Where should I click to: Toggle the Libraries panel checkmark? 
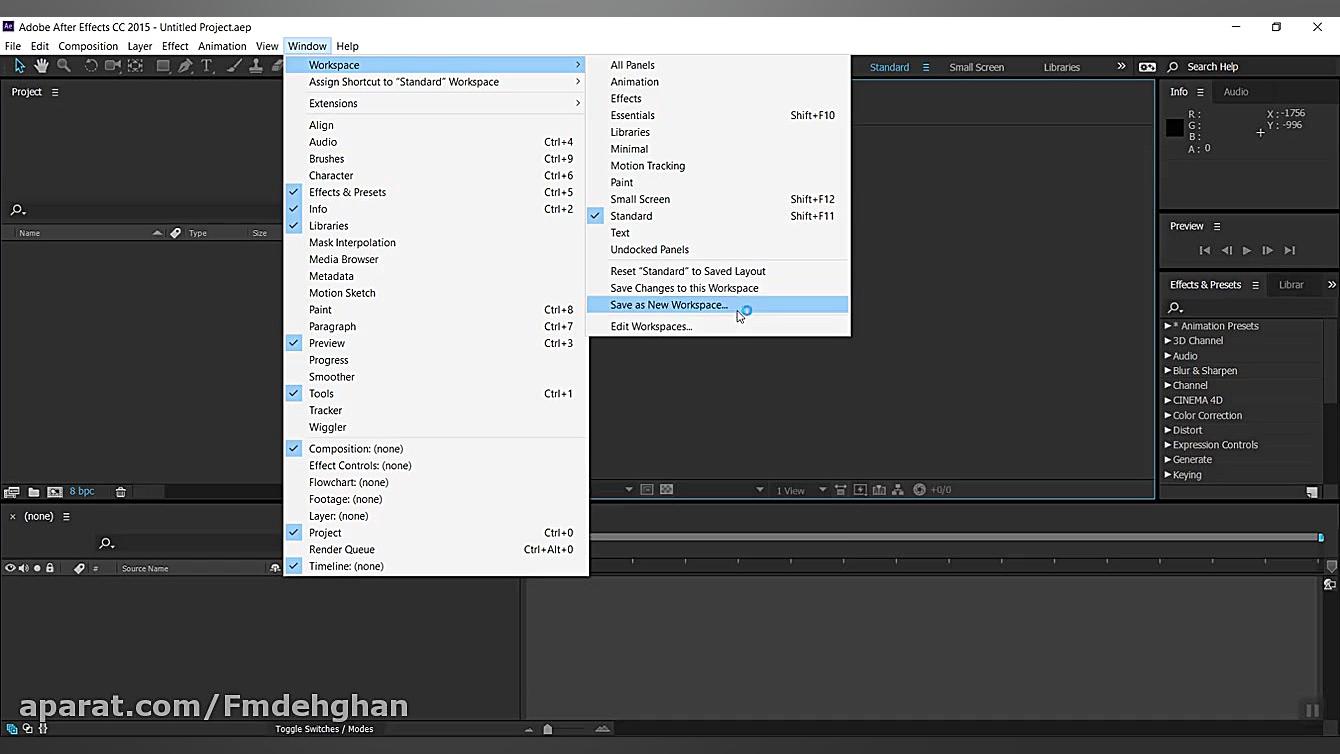328,226
